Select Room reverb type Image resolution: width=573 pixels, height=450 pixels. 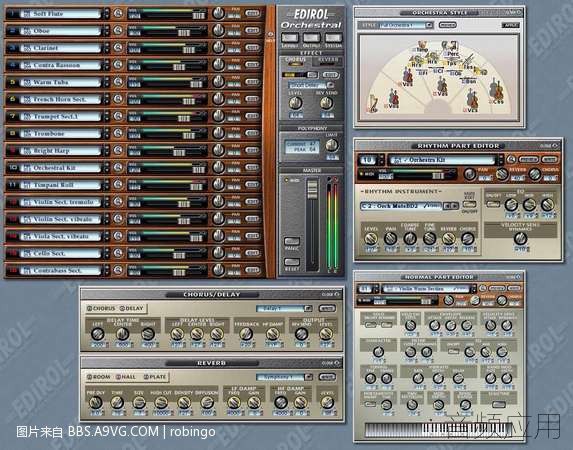coord(99,377)
